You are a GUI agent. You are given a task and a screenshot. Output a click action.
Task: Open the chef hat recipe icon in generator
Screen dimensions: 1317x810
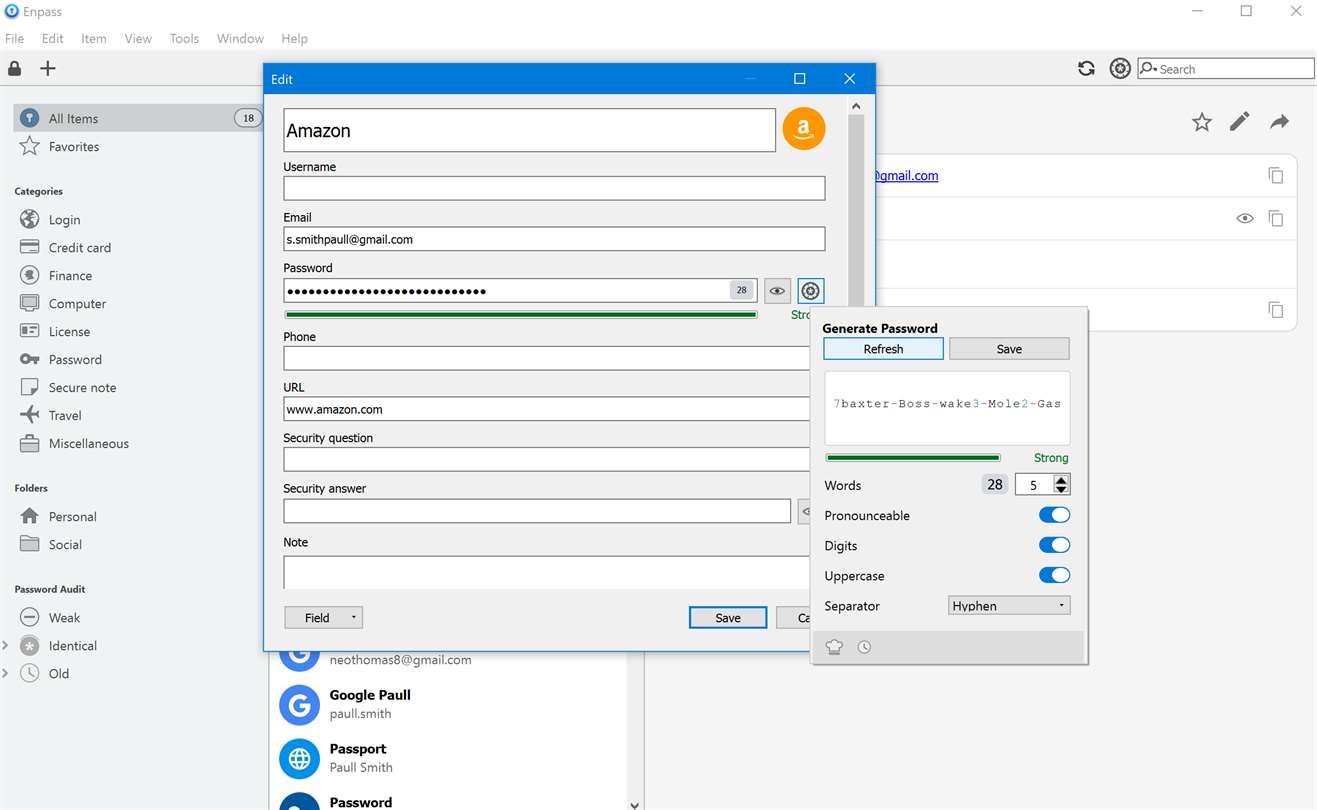pyautogui.click(x=834, y=647)
